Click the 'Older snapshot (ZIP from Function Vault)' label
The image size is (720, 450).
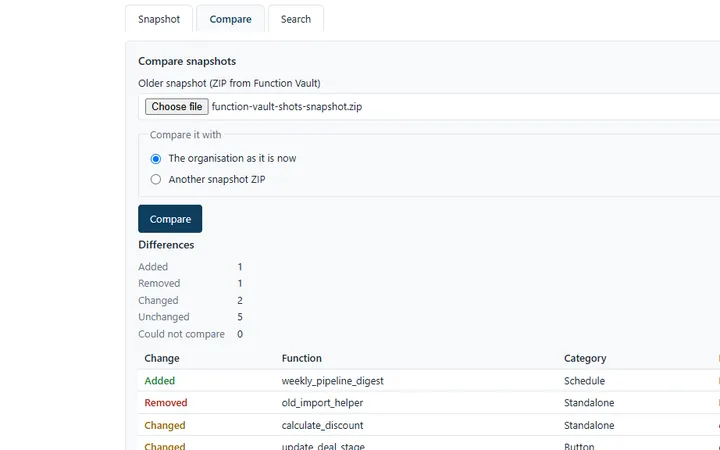click(x=229, y=83)
